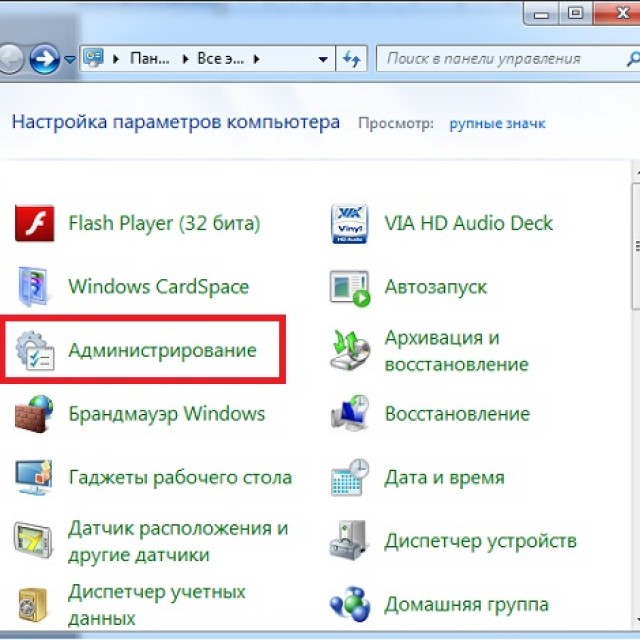
Task: Click the Пан... breadcrumb segment
Action: [x=149, y=59]
